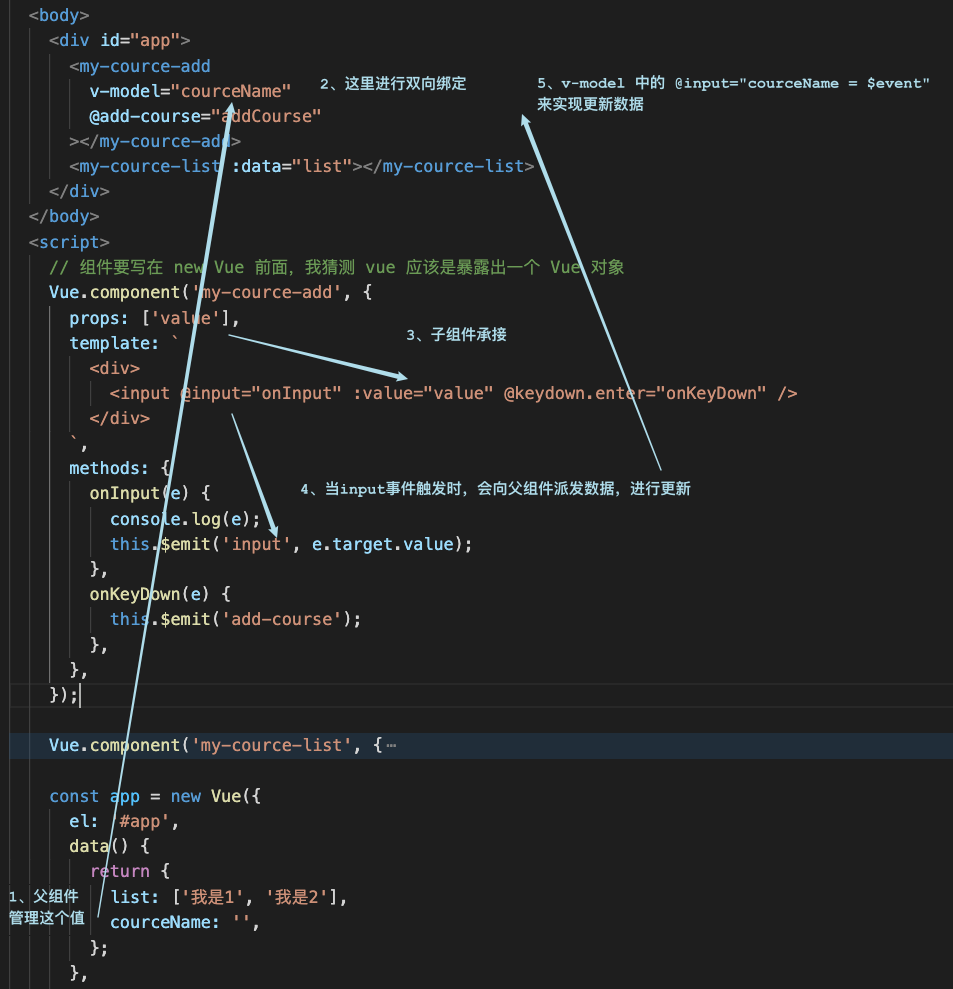Viewport: 953px width, 989px height.
Task: Click the @add-course="addCourse" attribute line
Action: (x=205, y=116)
